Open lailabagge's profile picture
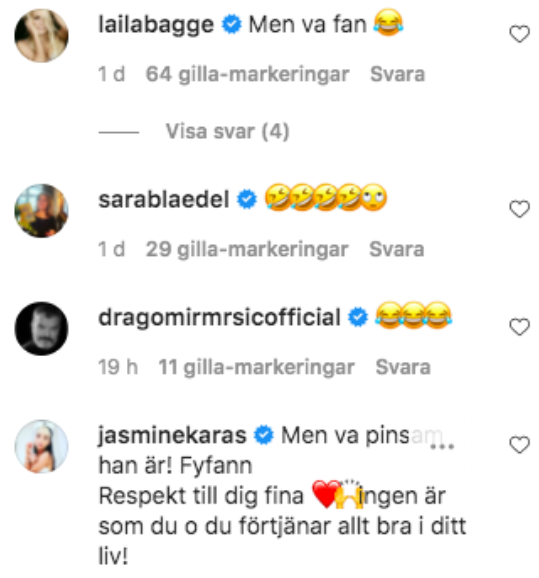The height and width of the screenshot is (578, 539). tap(41, 36)
